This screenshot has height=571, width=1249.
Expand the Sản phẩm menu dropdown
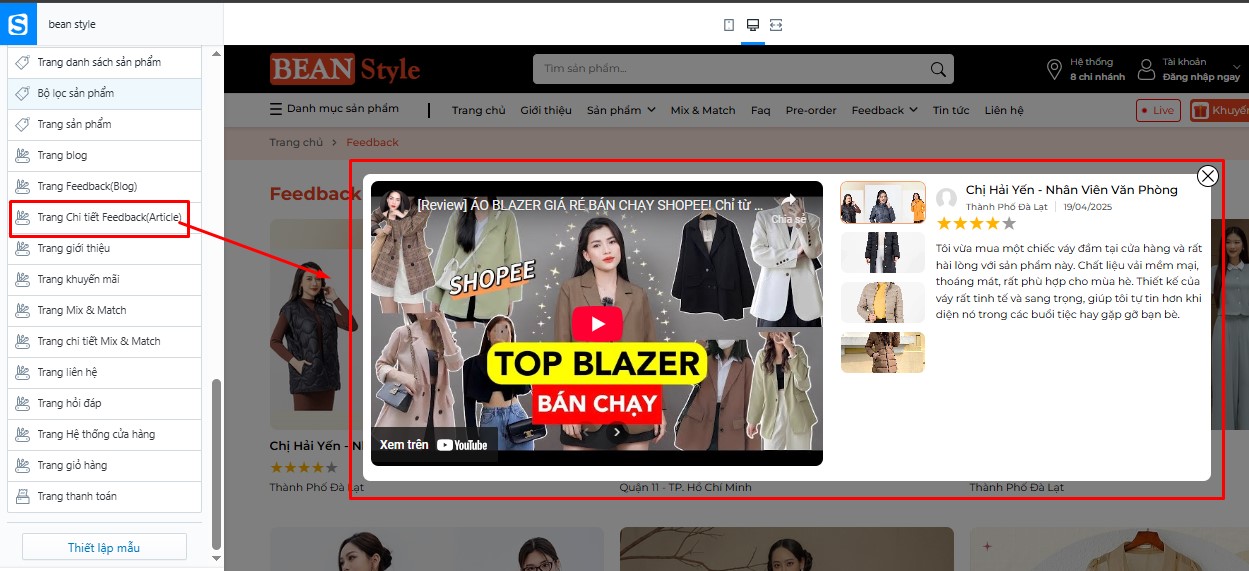click(x=621, y=110)
